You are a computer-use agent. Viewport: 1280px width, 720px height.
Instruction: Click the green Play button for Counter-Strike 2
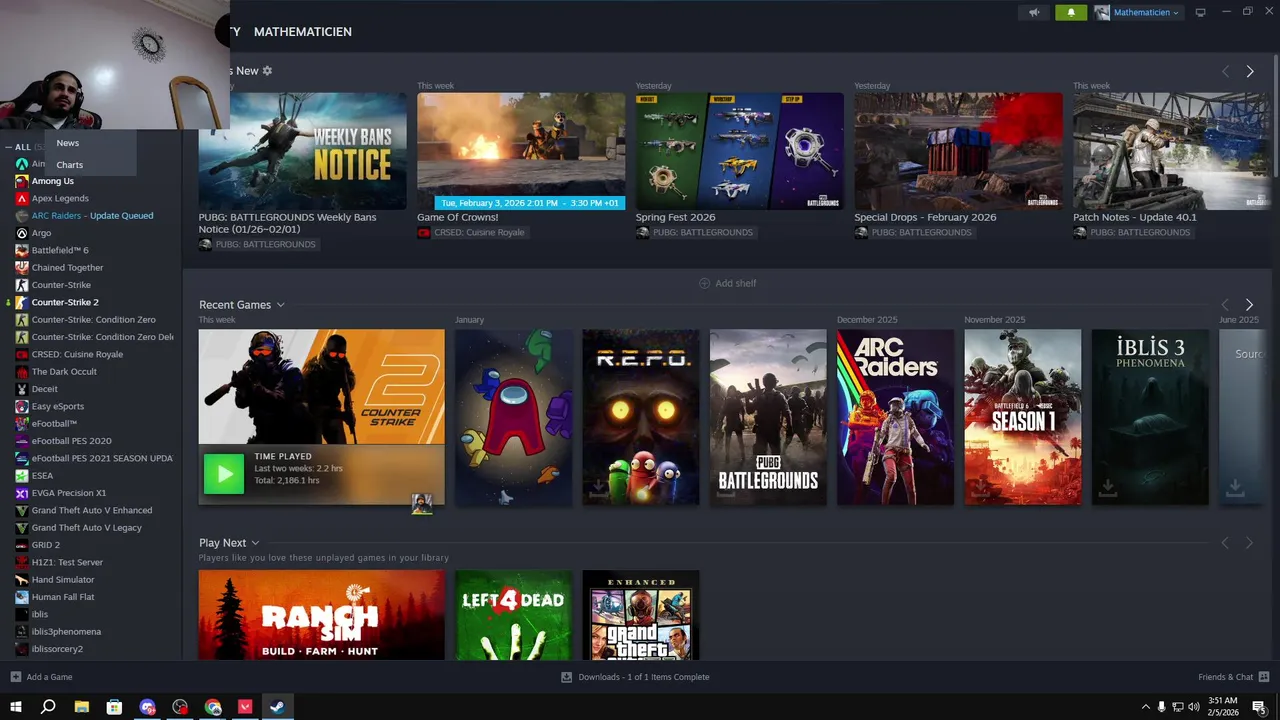click(x=224, y=474)
